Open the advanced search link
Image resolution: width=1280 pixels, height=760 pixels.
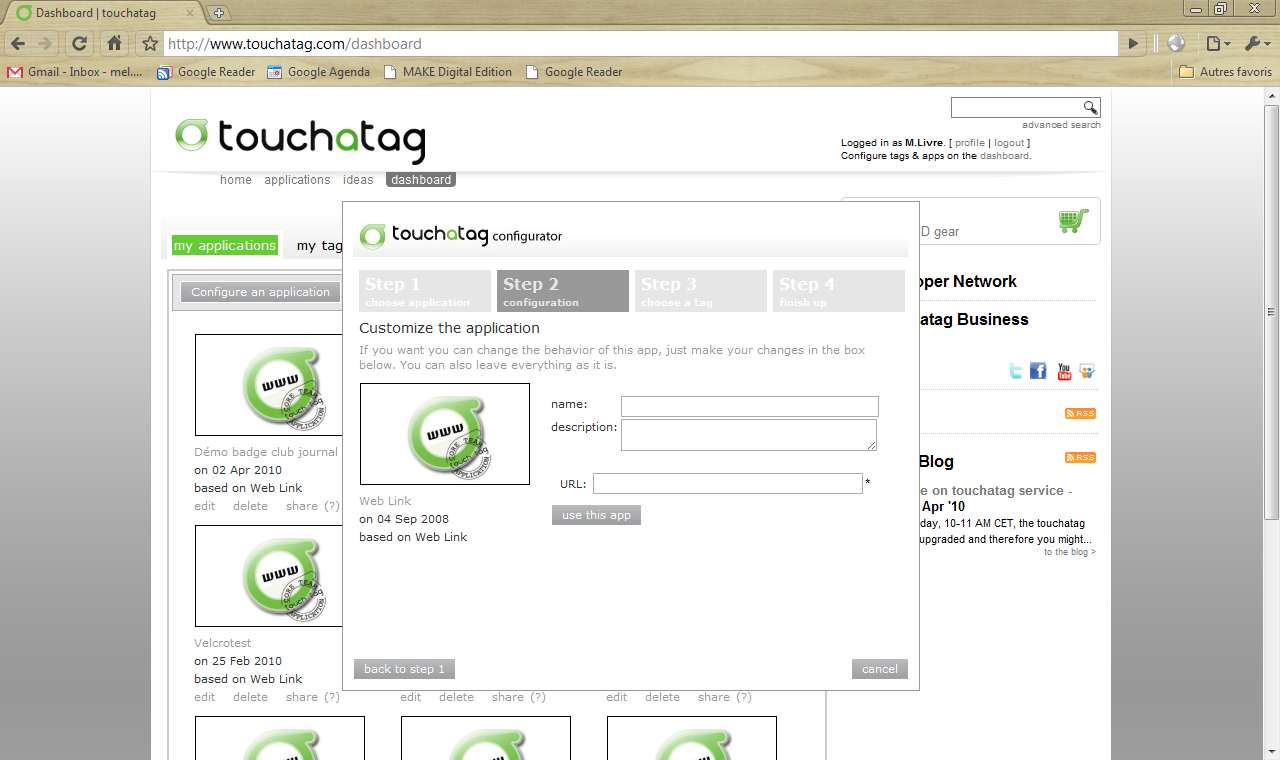(x=1061, y=125)
